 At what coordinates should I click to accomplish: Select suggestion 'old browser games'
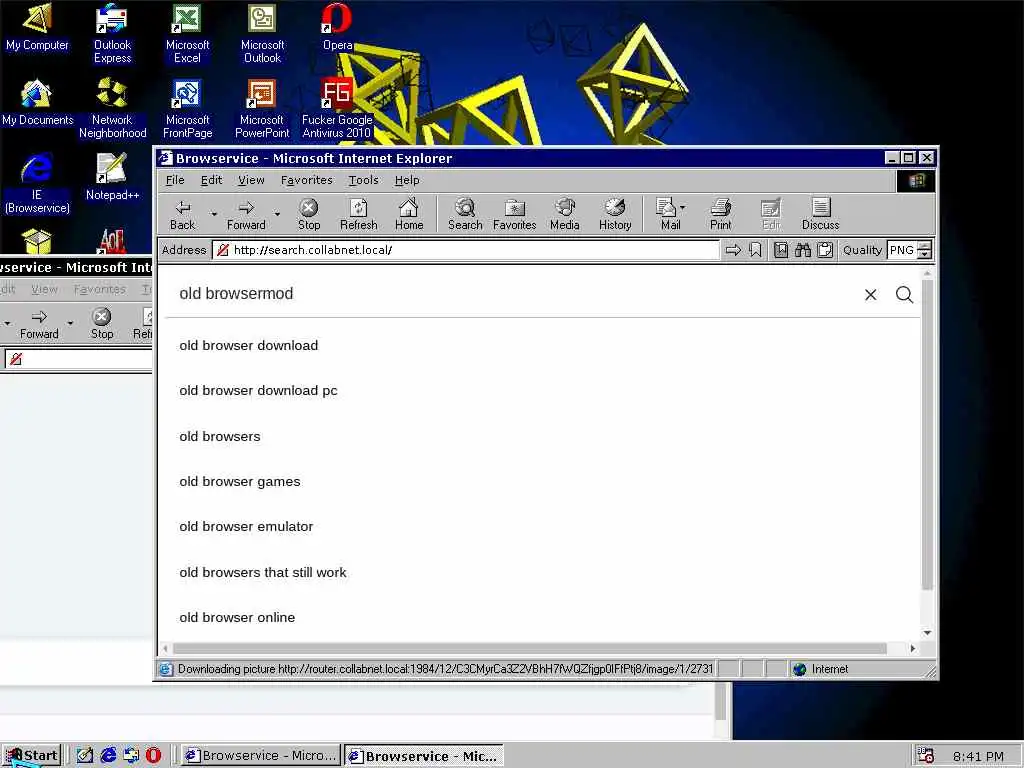point(240,481)
